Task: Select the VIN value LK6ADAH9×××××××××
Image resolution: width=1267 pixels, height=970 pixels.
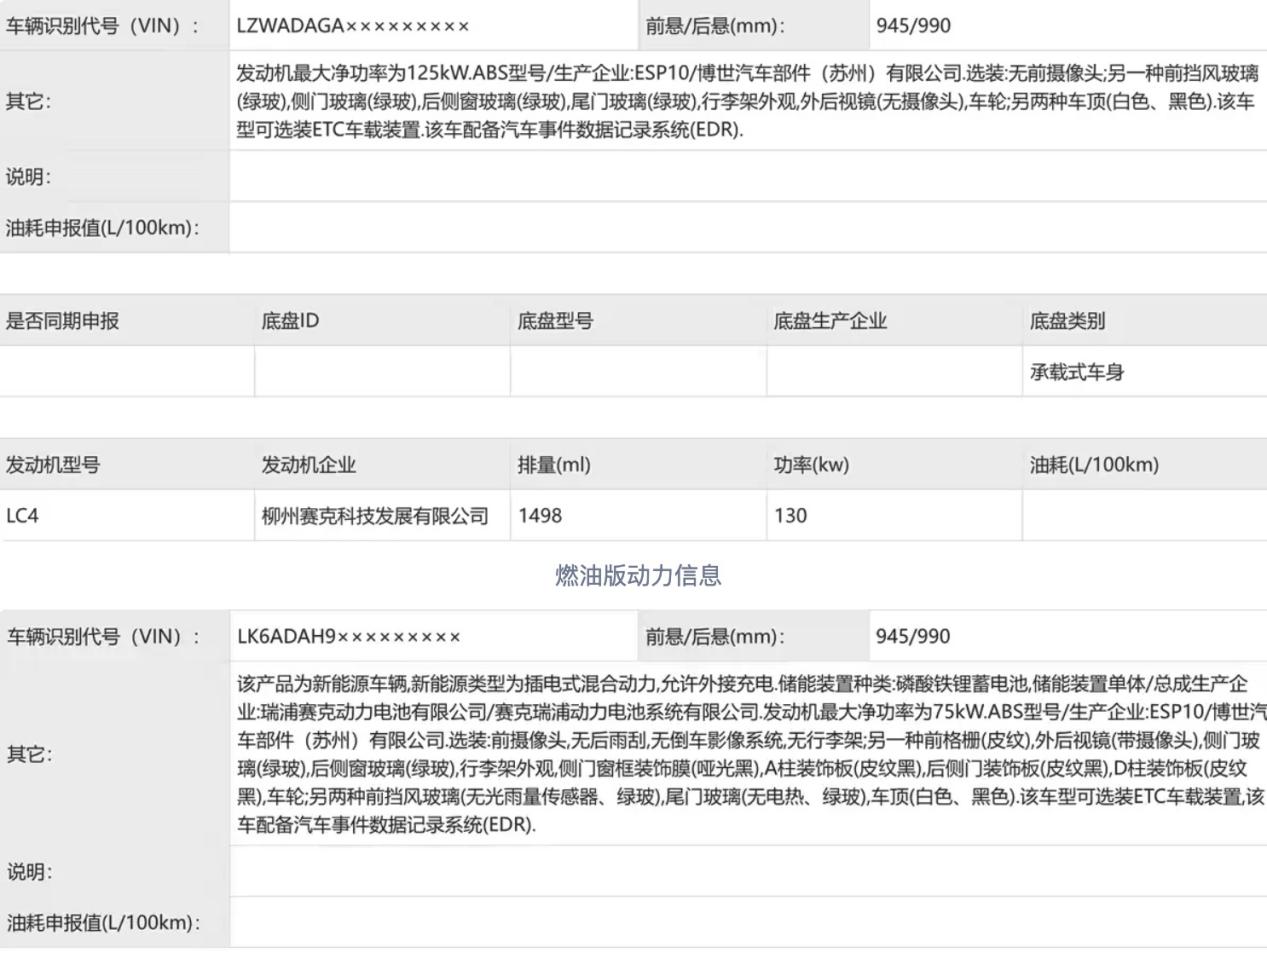Action: (349, 637)
